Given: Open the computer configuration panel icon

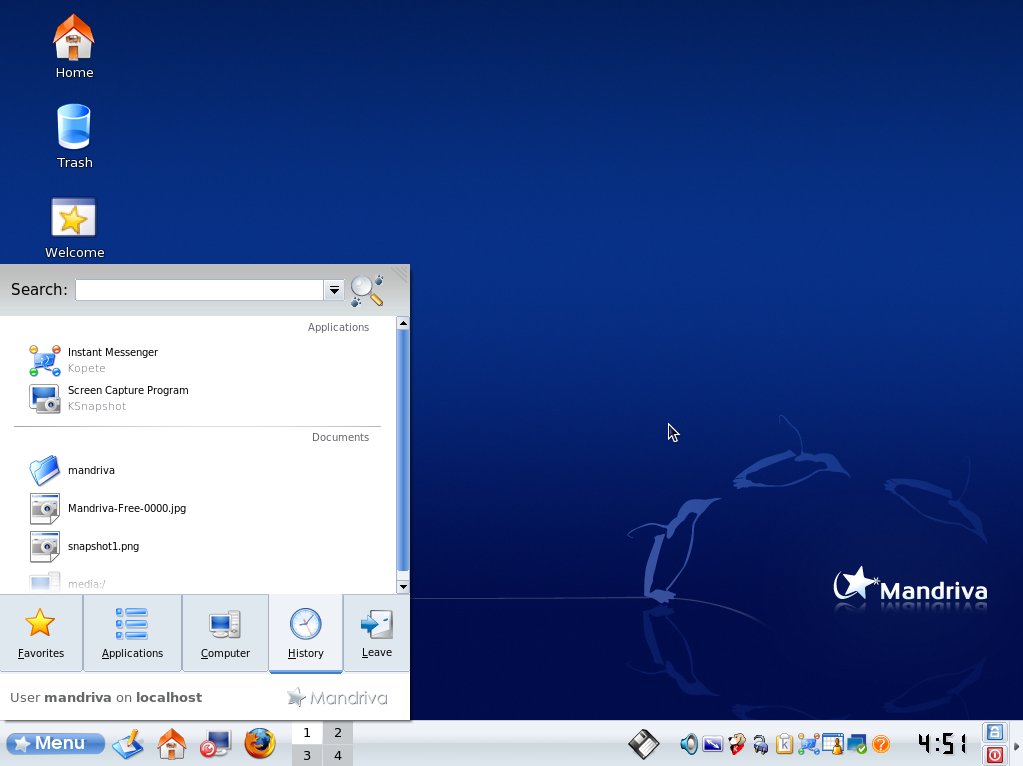Looking at the screenshot, I should 216,744.
